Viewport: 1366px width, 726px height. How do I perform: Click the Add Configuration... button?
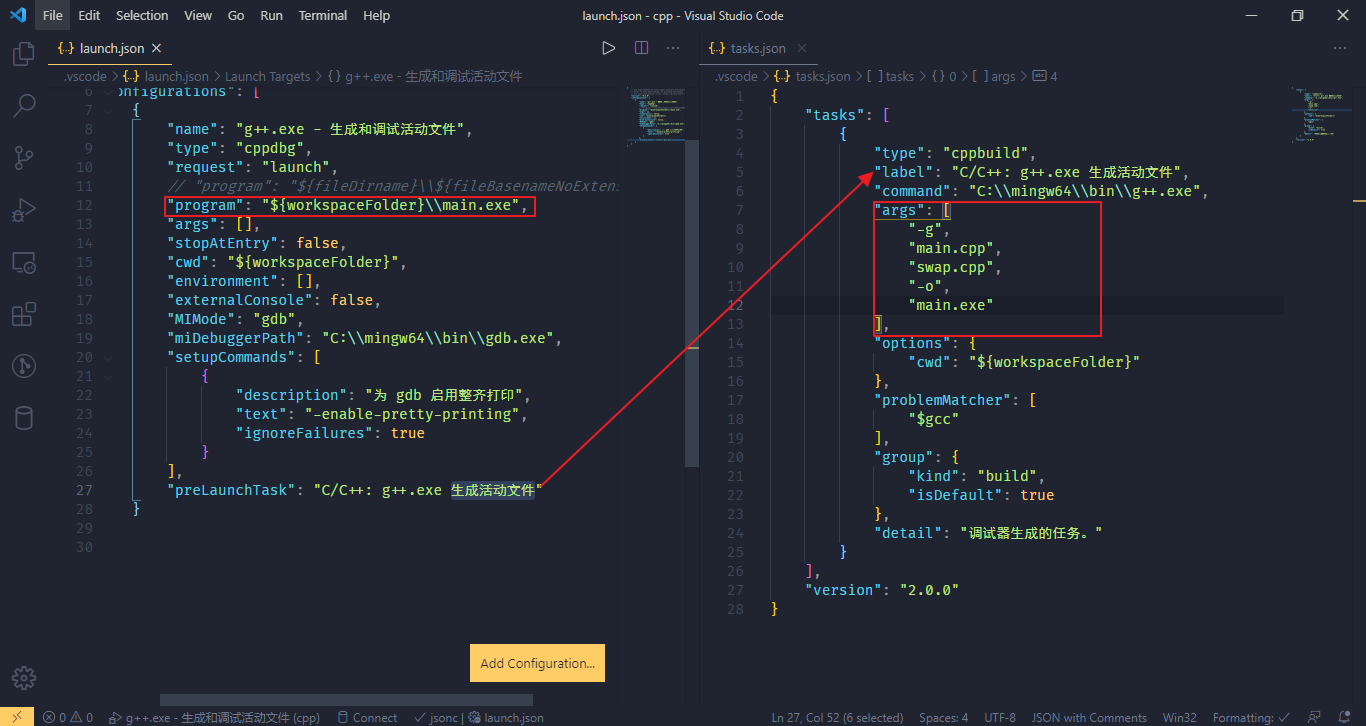537,663
